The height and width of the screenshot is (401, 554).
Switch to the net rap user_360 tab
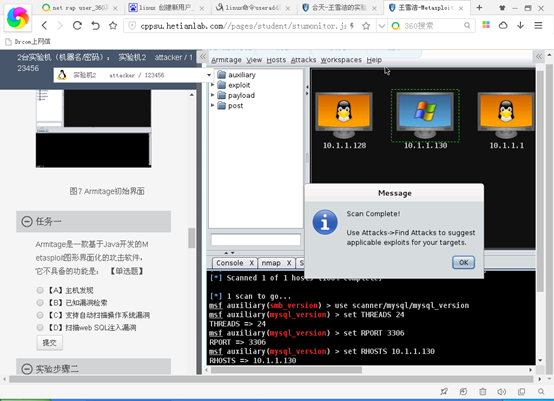coord(79,8)
